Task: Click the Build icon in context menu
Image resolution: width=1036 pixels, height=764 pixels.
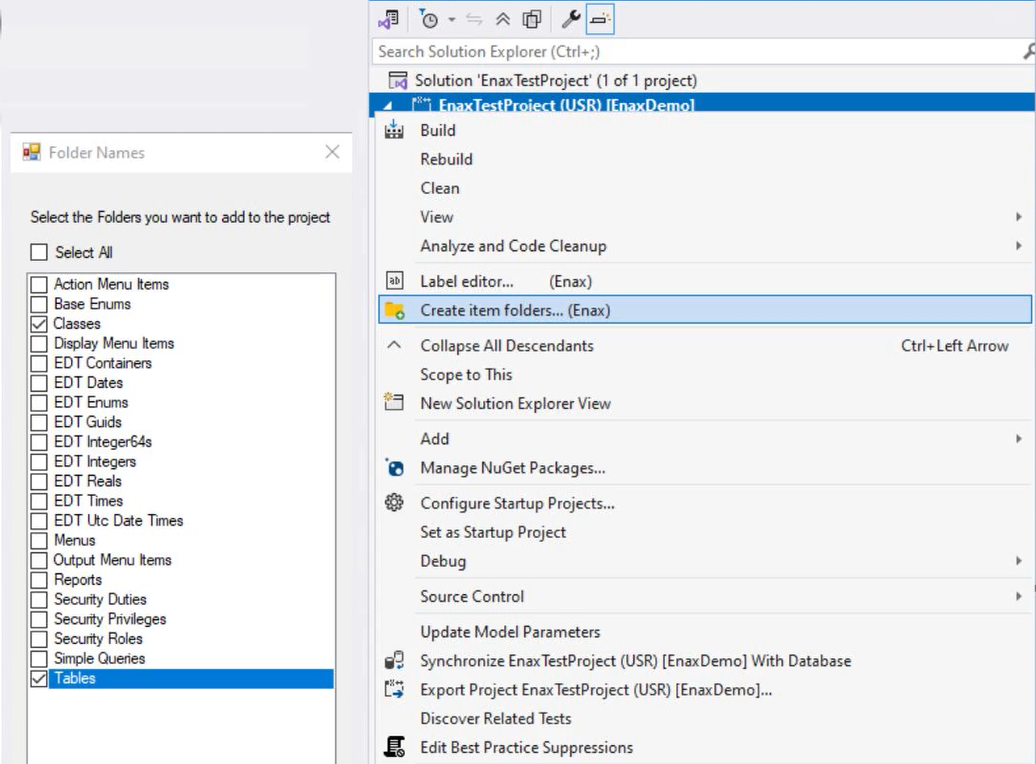Action: click(394, 130)
